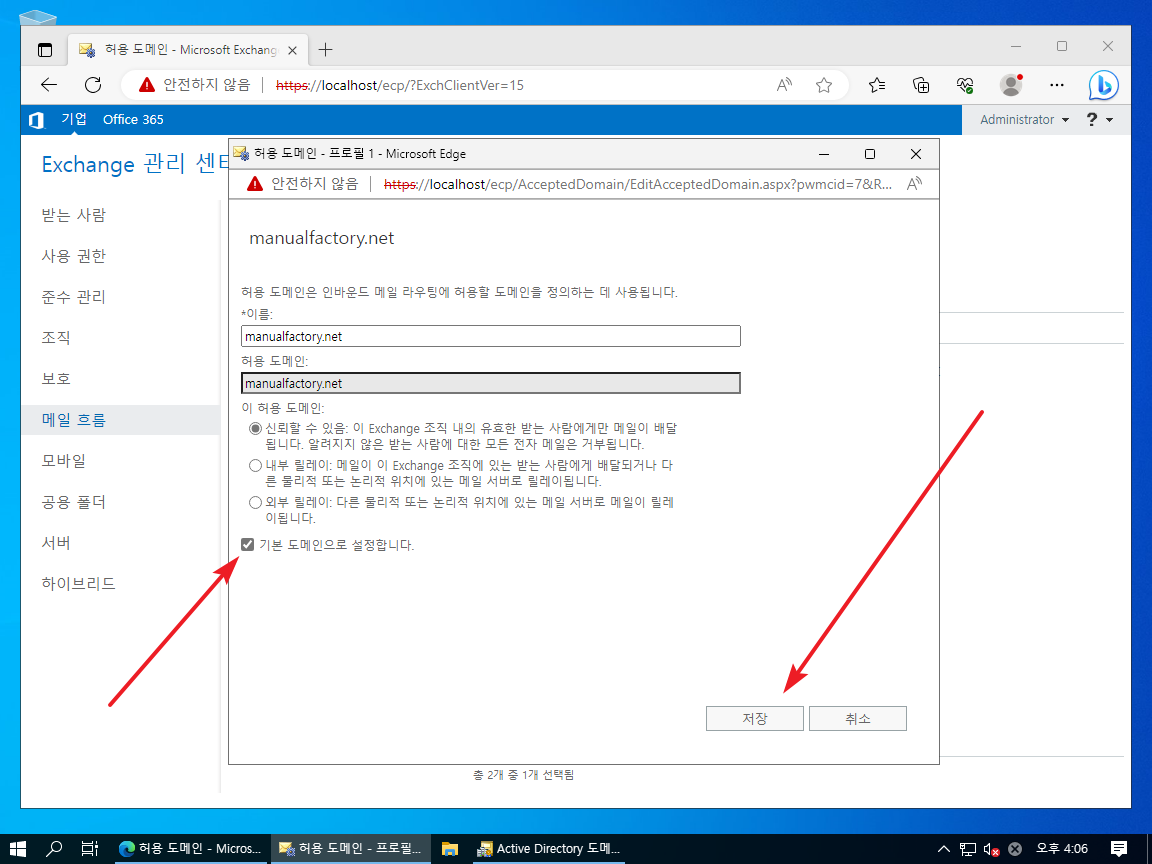Image resolution: width=1152 pixels, height=864 pixels.
Task: Click the 취소 cancel button
Action: (857, 719)
